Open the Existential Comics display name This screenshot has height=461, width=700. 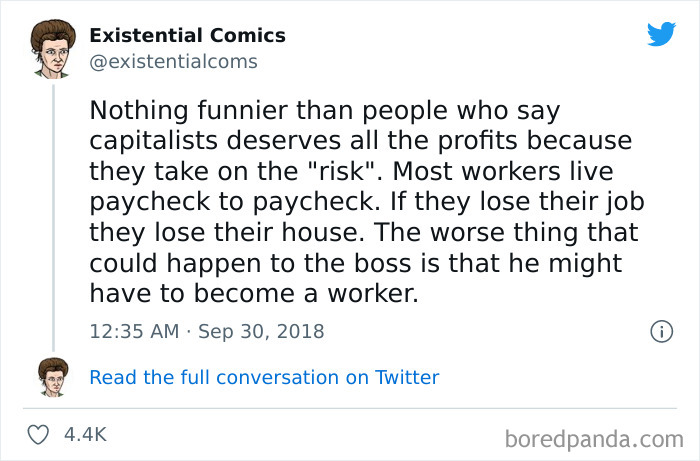point(187,35)
